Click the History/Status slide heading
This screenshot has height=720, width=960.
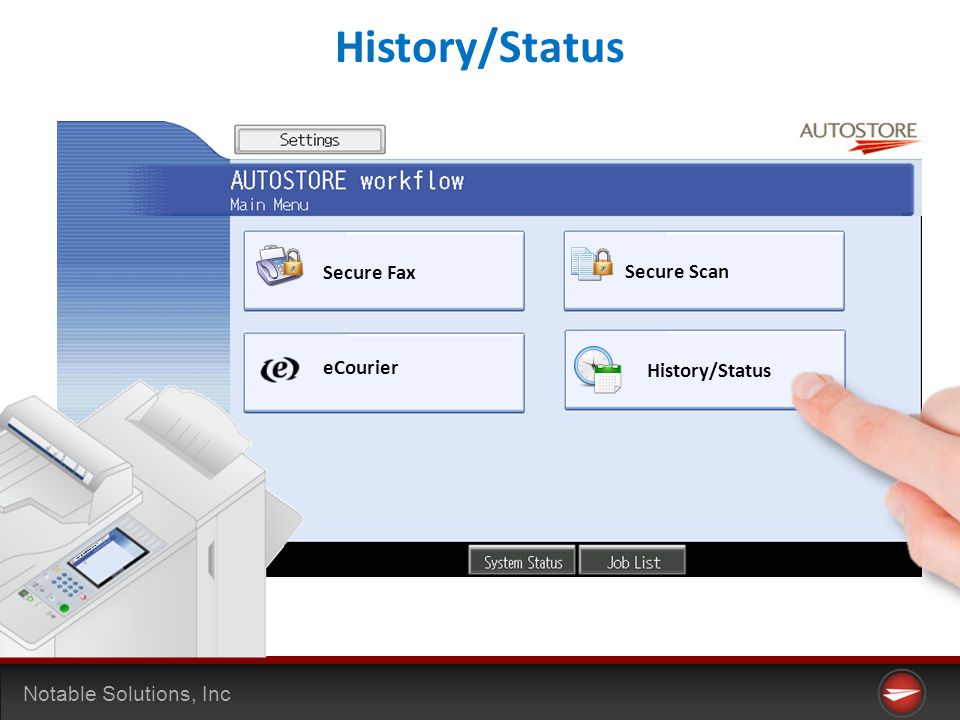point(480,47)
